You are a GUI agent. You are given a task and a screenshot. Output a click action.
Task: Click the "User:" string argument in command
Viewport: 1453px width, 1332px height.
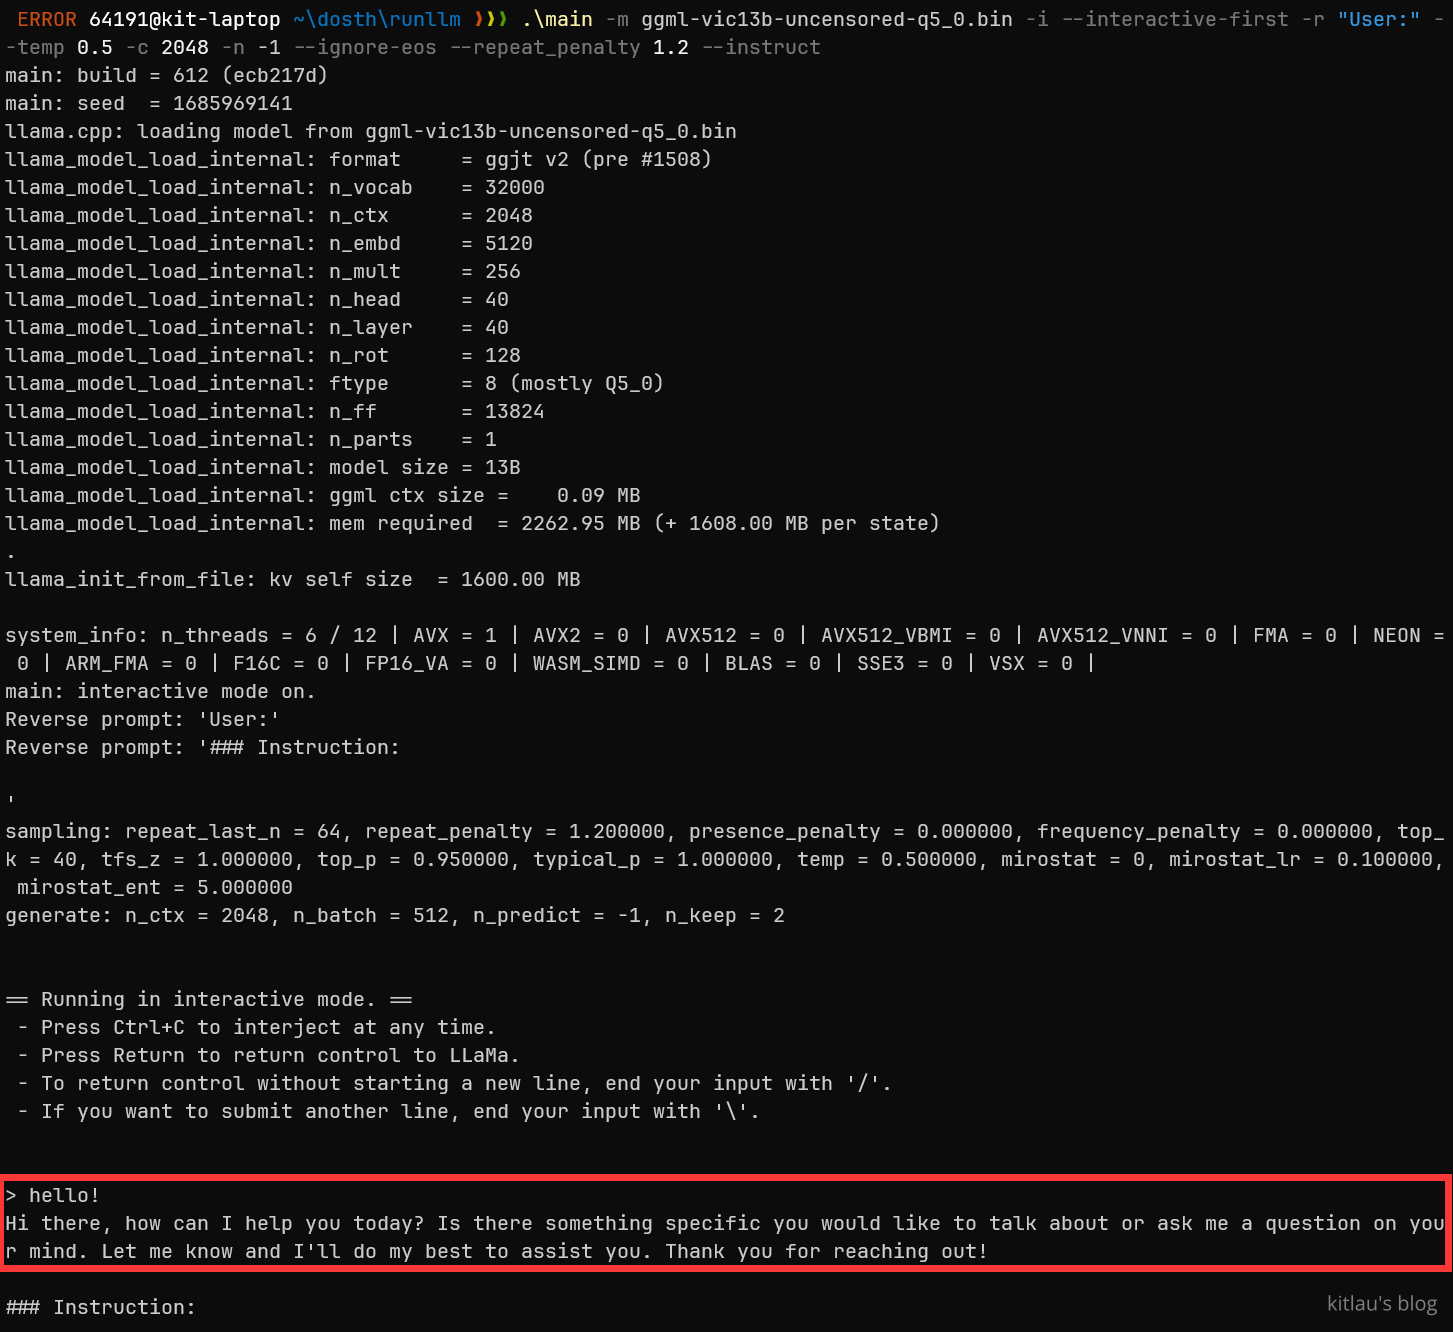pyautogui.click(x=1378, y=19)
